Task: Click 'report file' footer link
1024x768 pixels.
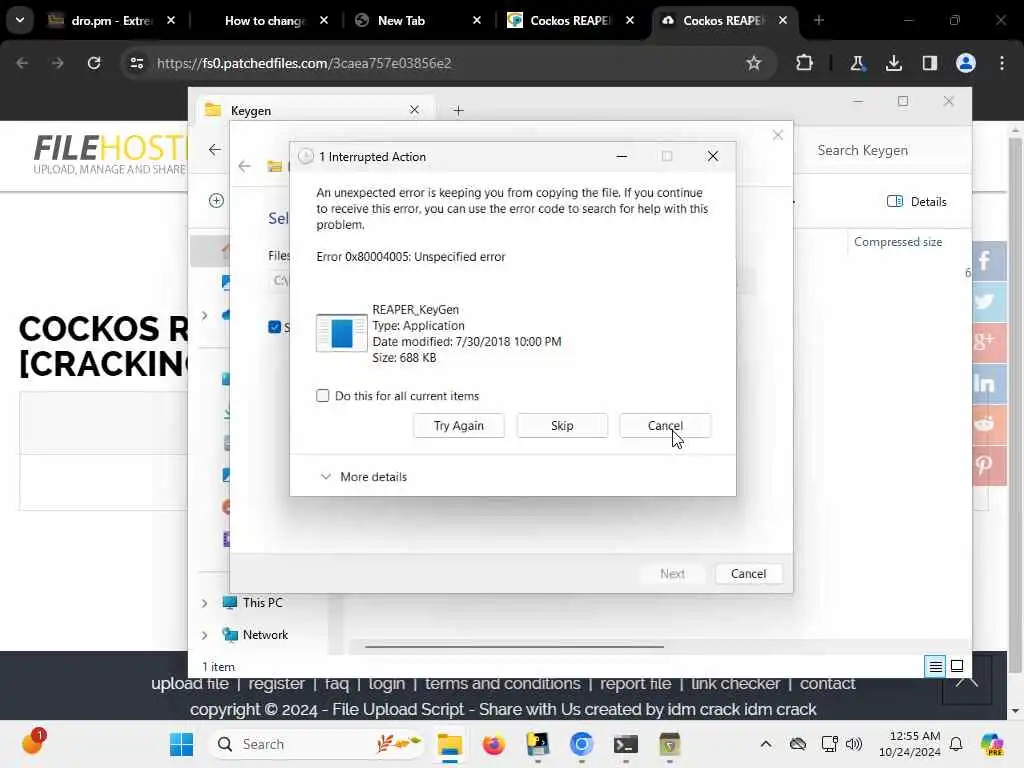Action: 635,683
